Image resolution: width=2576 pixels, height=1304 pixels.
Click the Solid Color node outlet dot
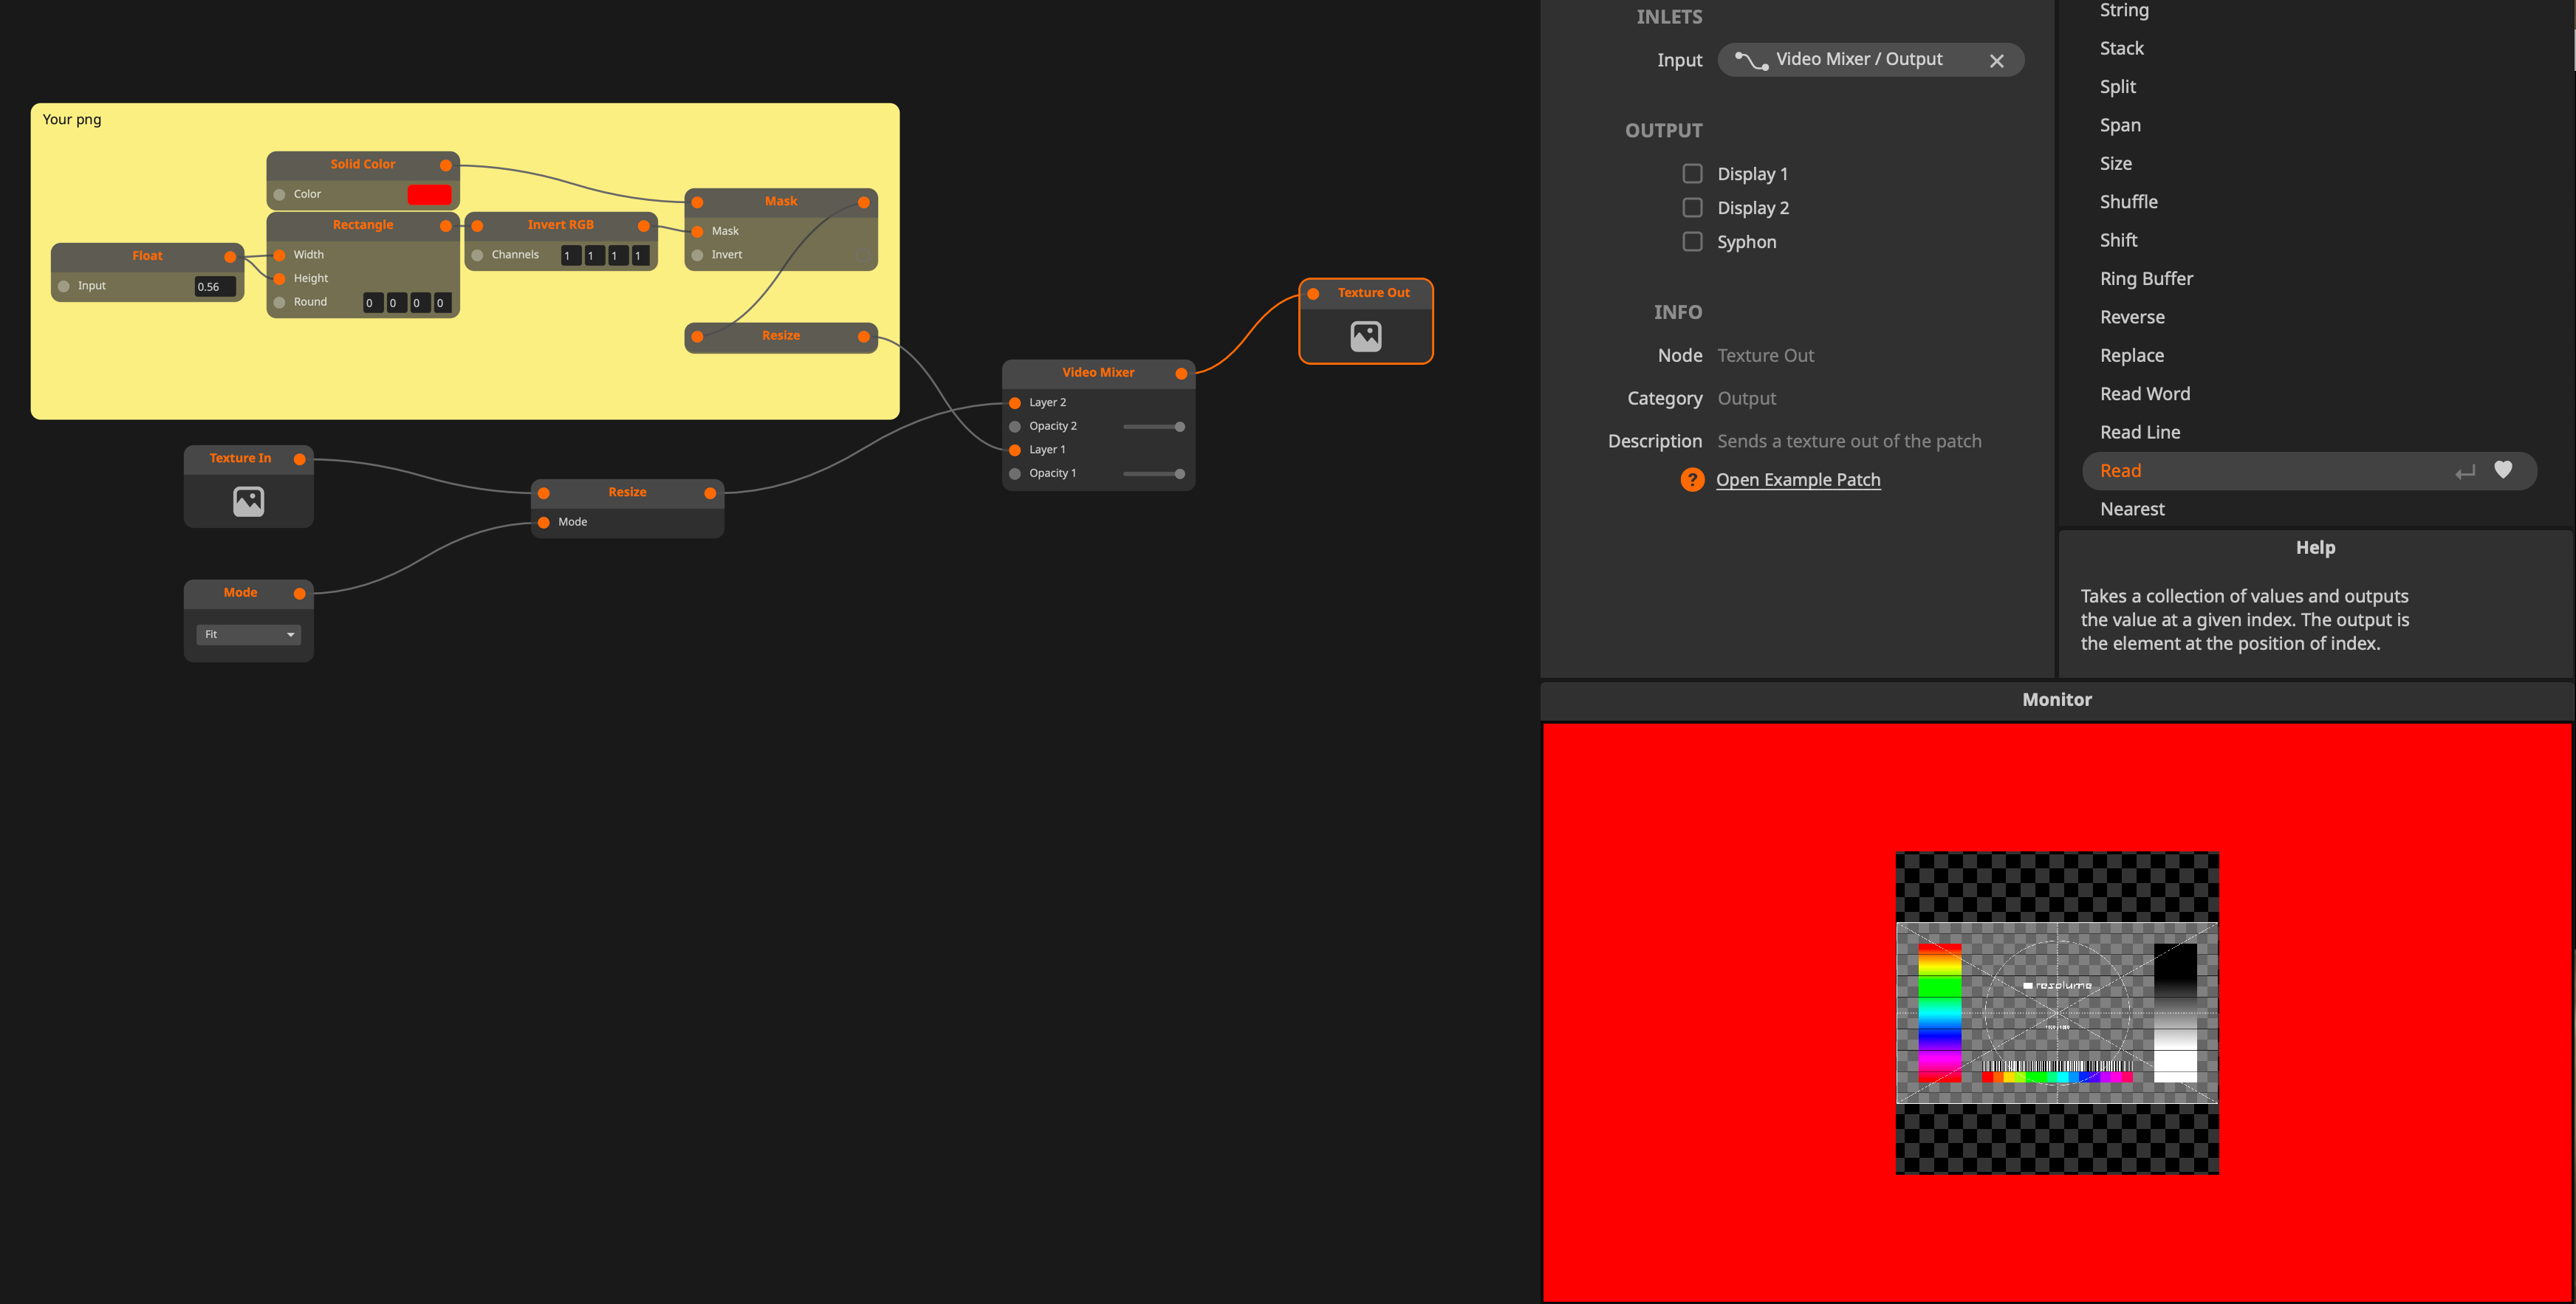coord(446,165)
